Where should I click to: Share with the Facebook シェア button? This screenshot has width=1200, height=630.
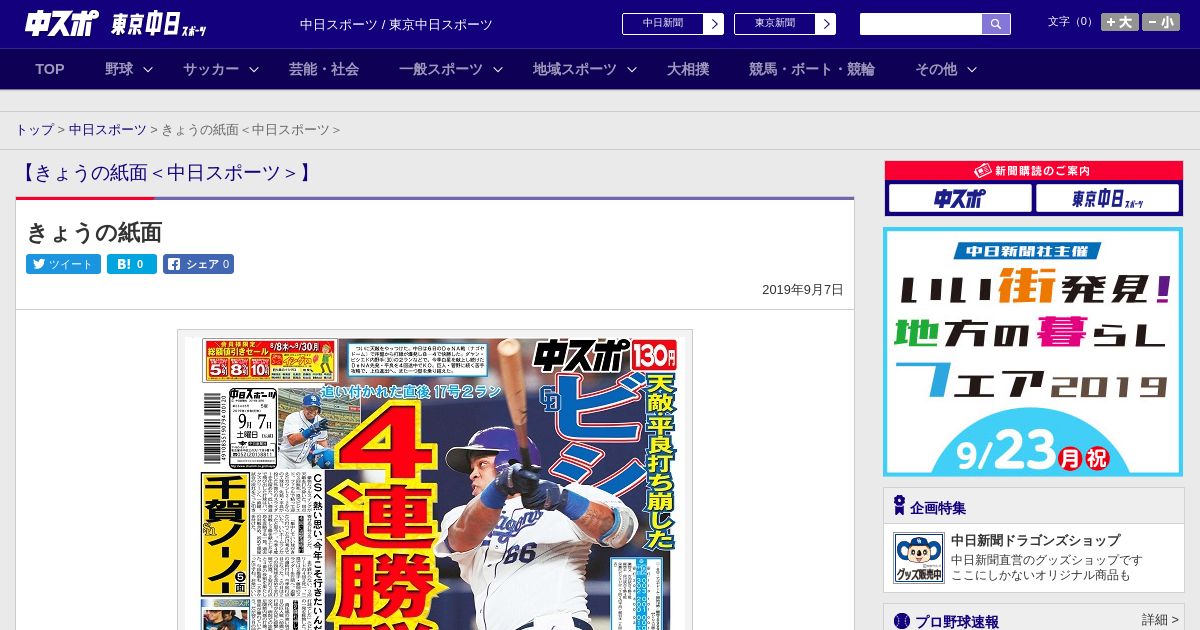point(198,264)
